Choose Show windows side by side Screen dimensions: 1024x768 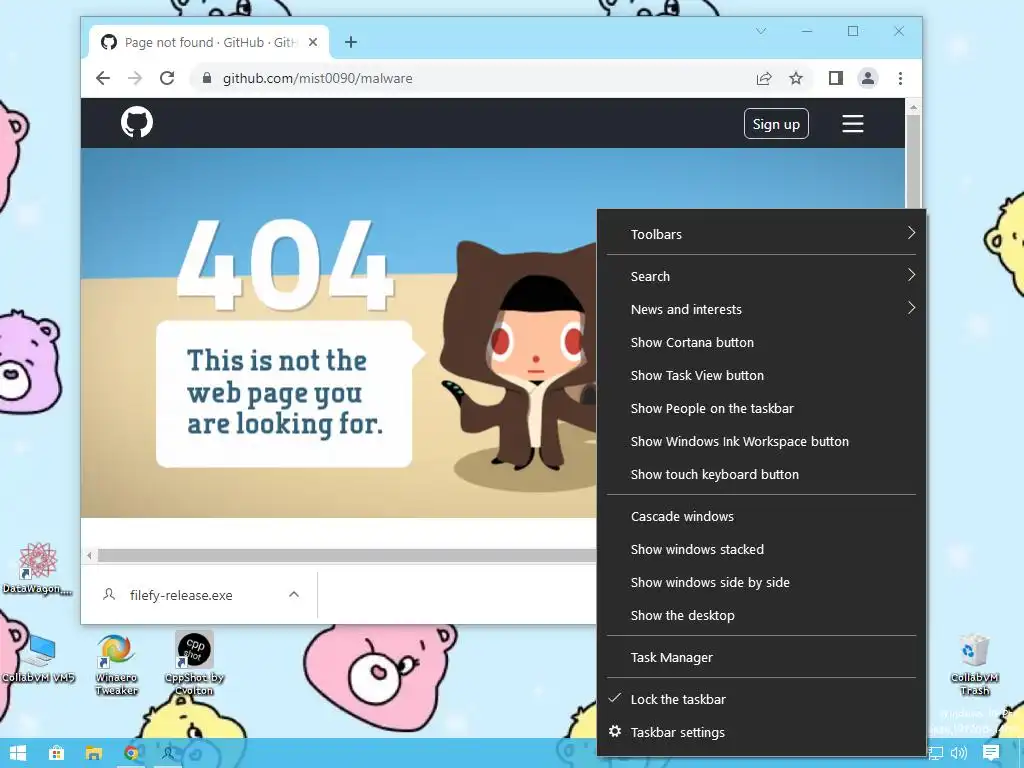tap(761, 583)
